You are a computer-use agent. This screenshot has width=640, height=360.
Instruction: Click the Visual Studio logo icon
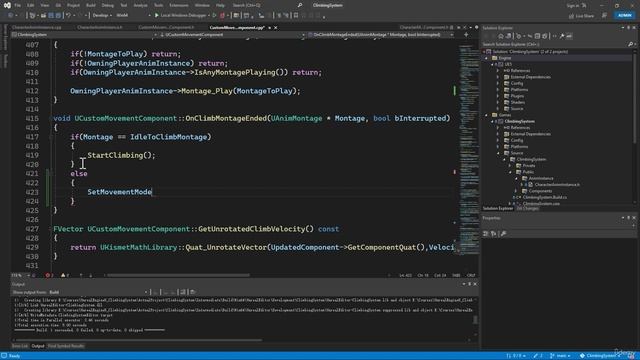[x=7, y=5]
